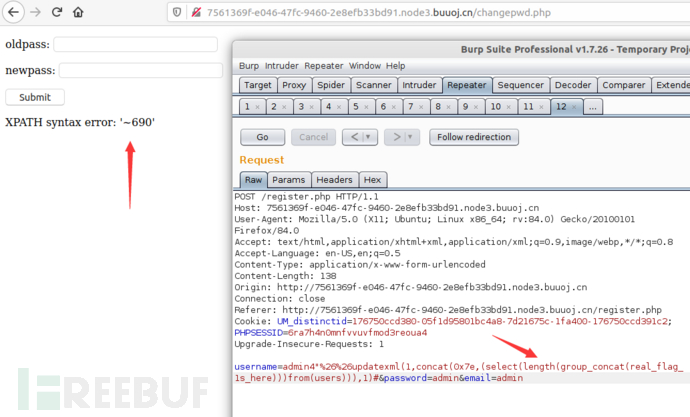The height and width of the screenshot is (417, 690).
Task: Open the Intruder menu in menu bar
Action: [282, 66]
